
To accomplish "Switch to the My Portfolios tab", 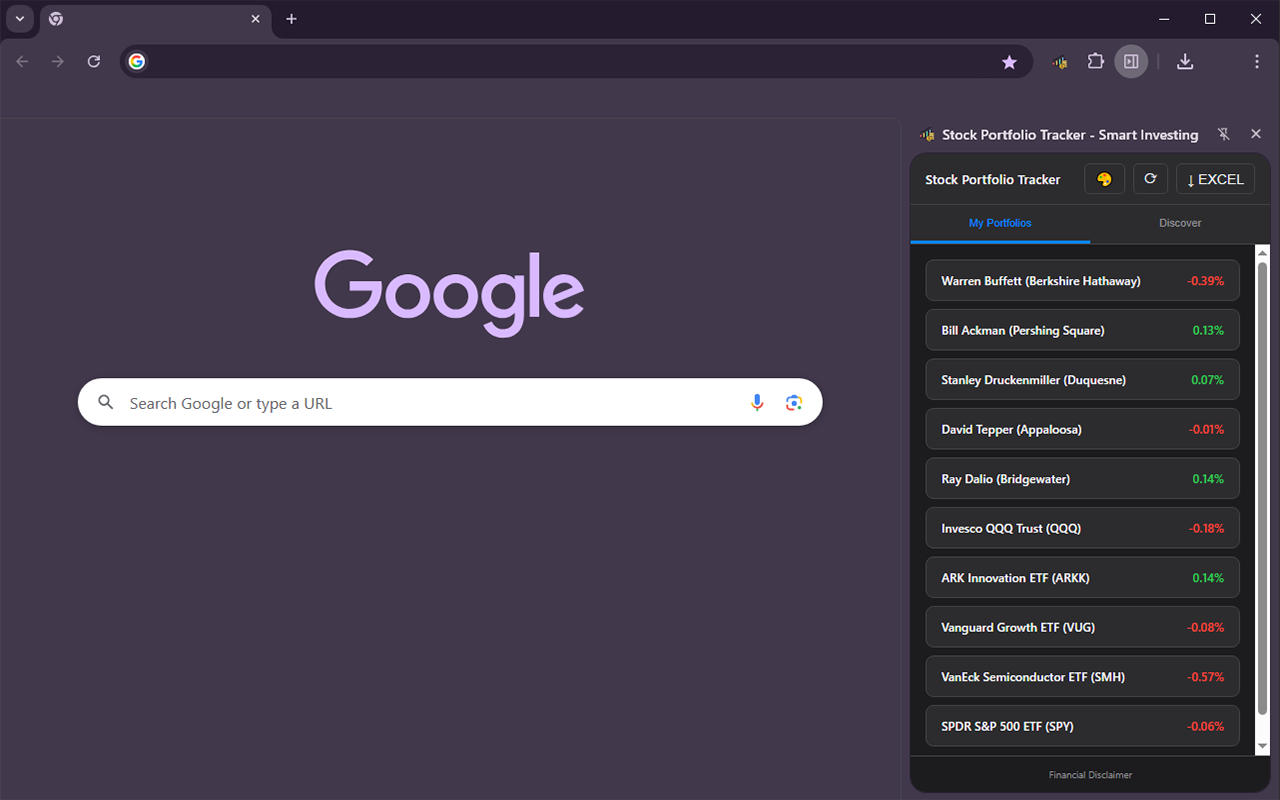I will 1000,223.
